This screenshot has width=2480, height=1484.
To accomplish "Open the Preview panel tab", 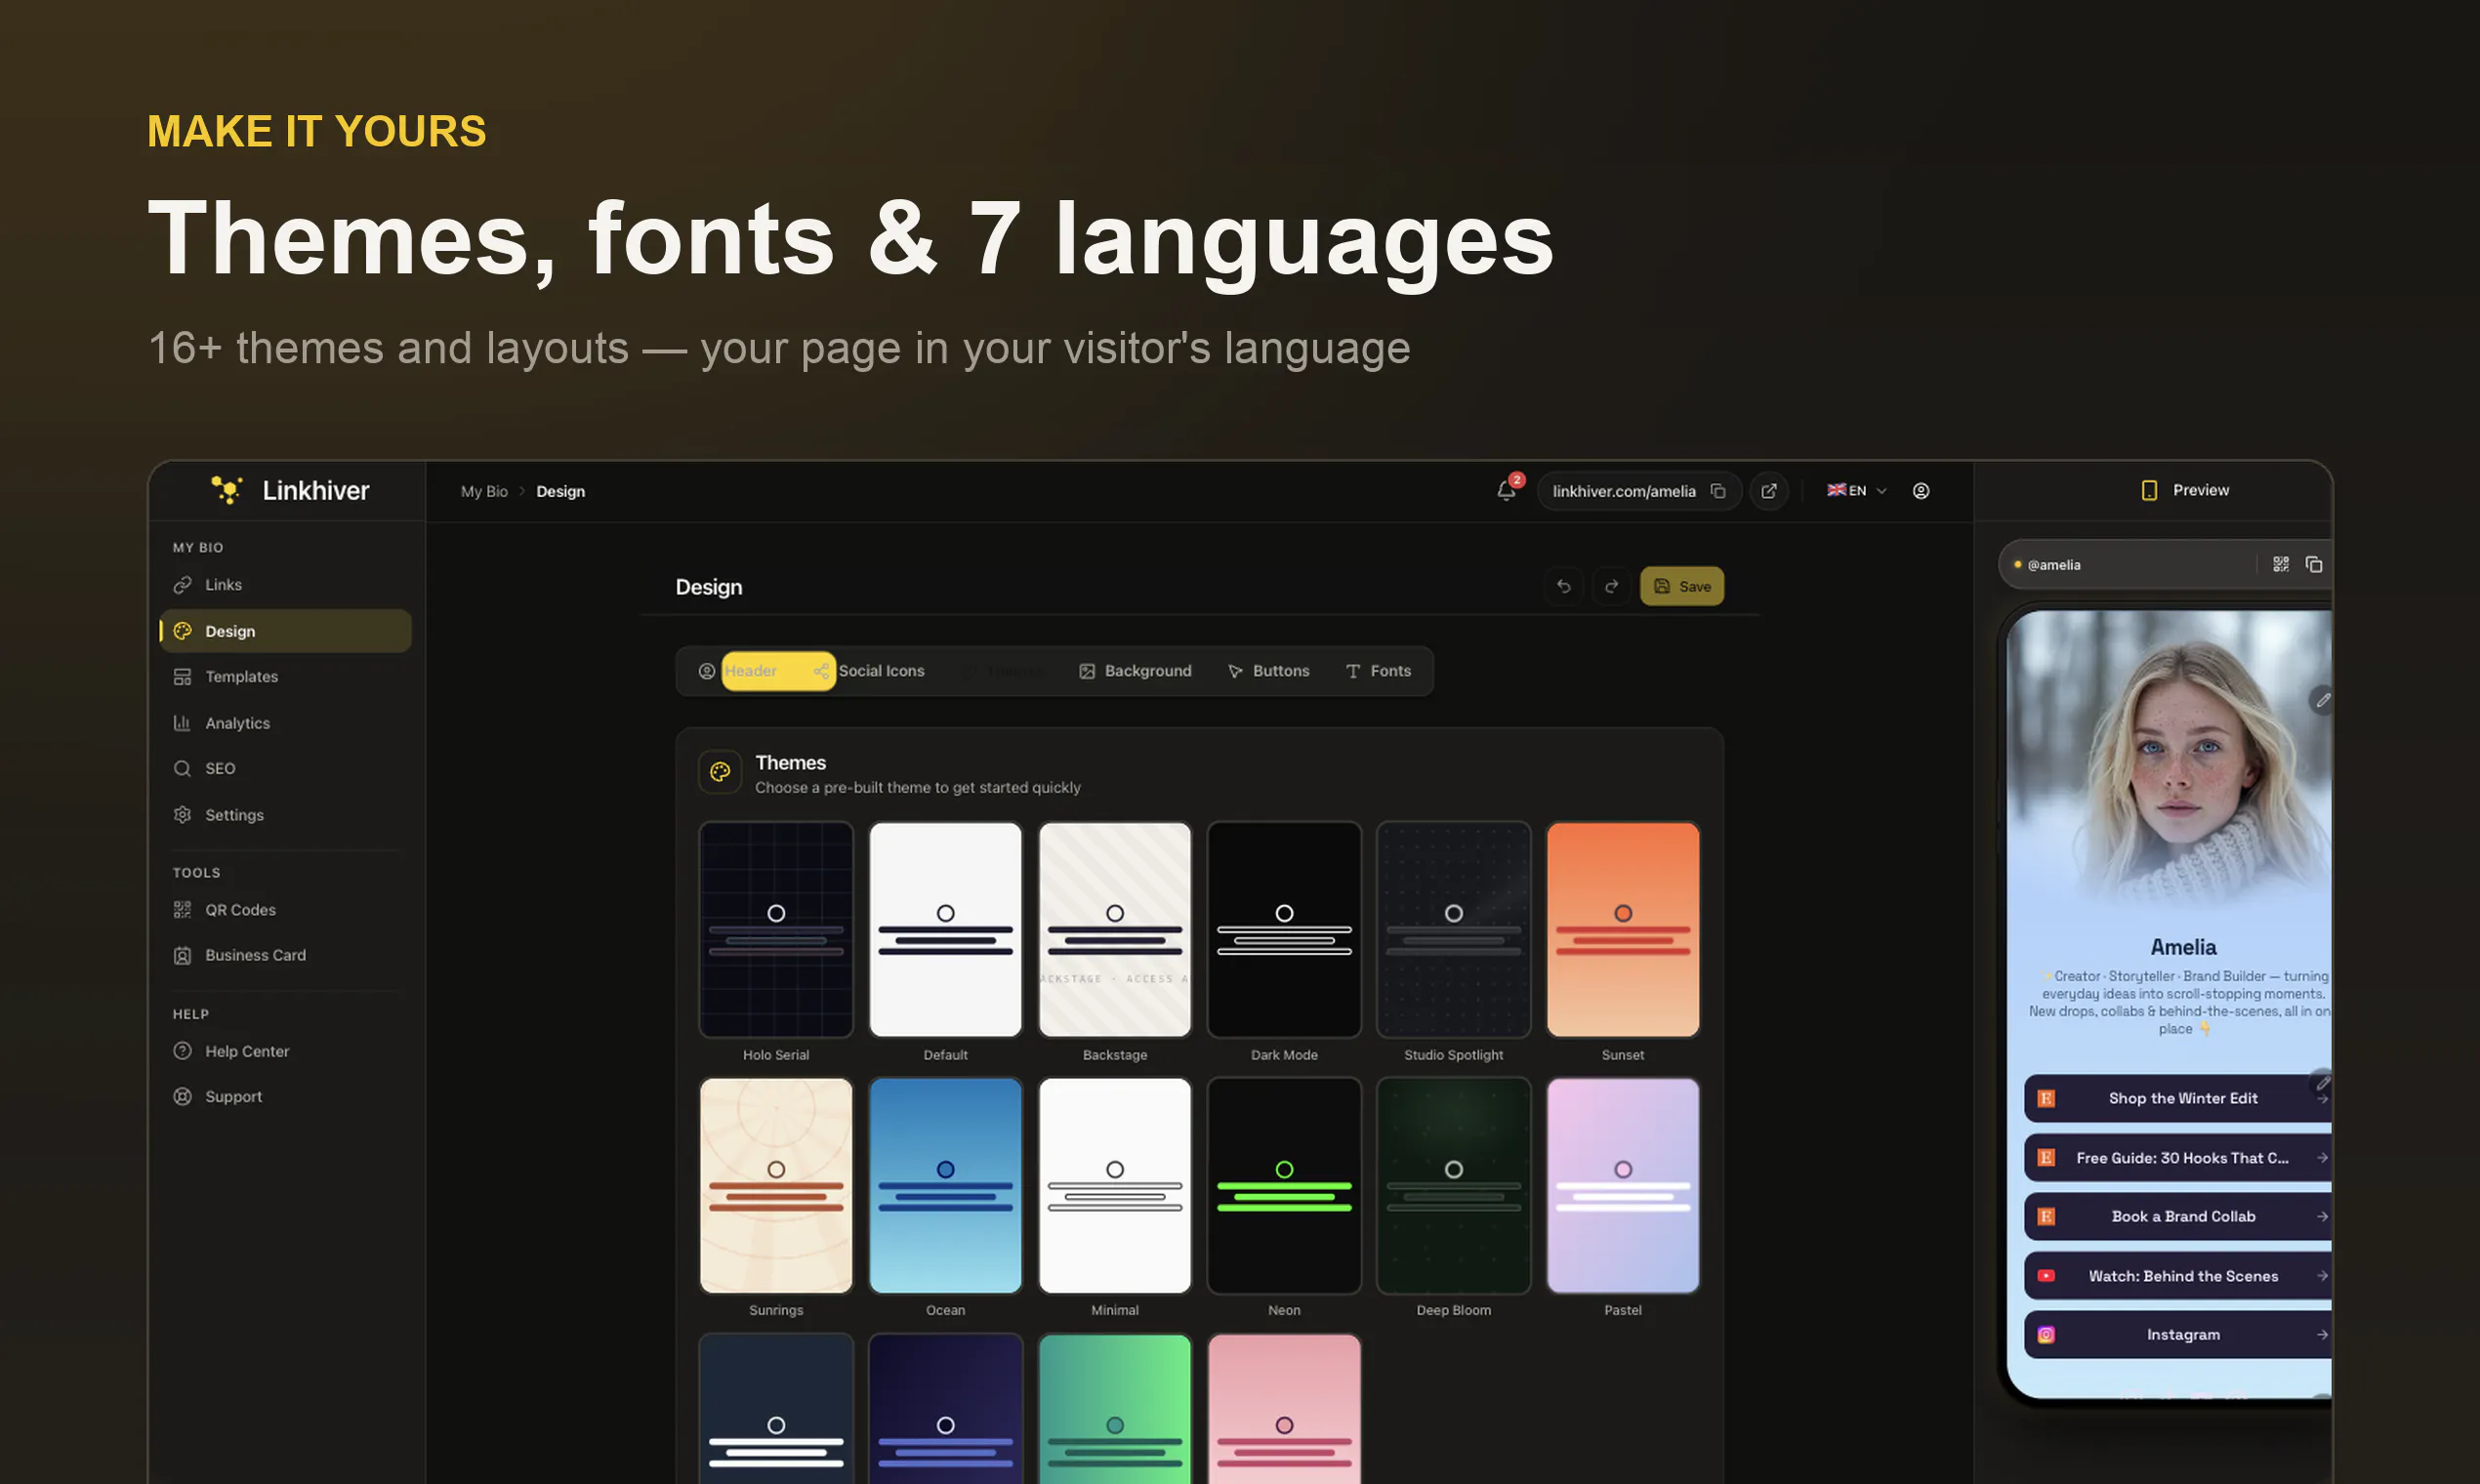I will click(x=2184, y=490).
